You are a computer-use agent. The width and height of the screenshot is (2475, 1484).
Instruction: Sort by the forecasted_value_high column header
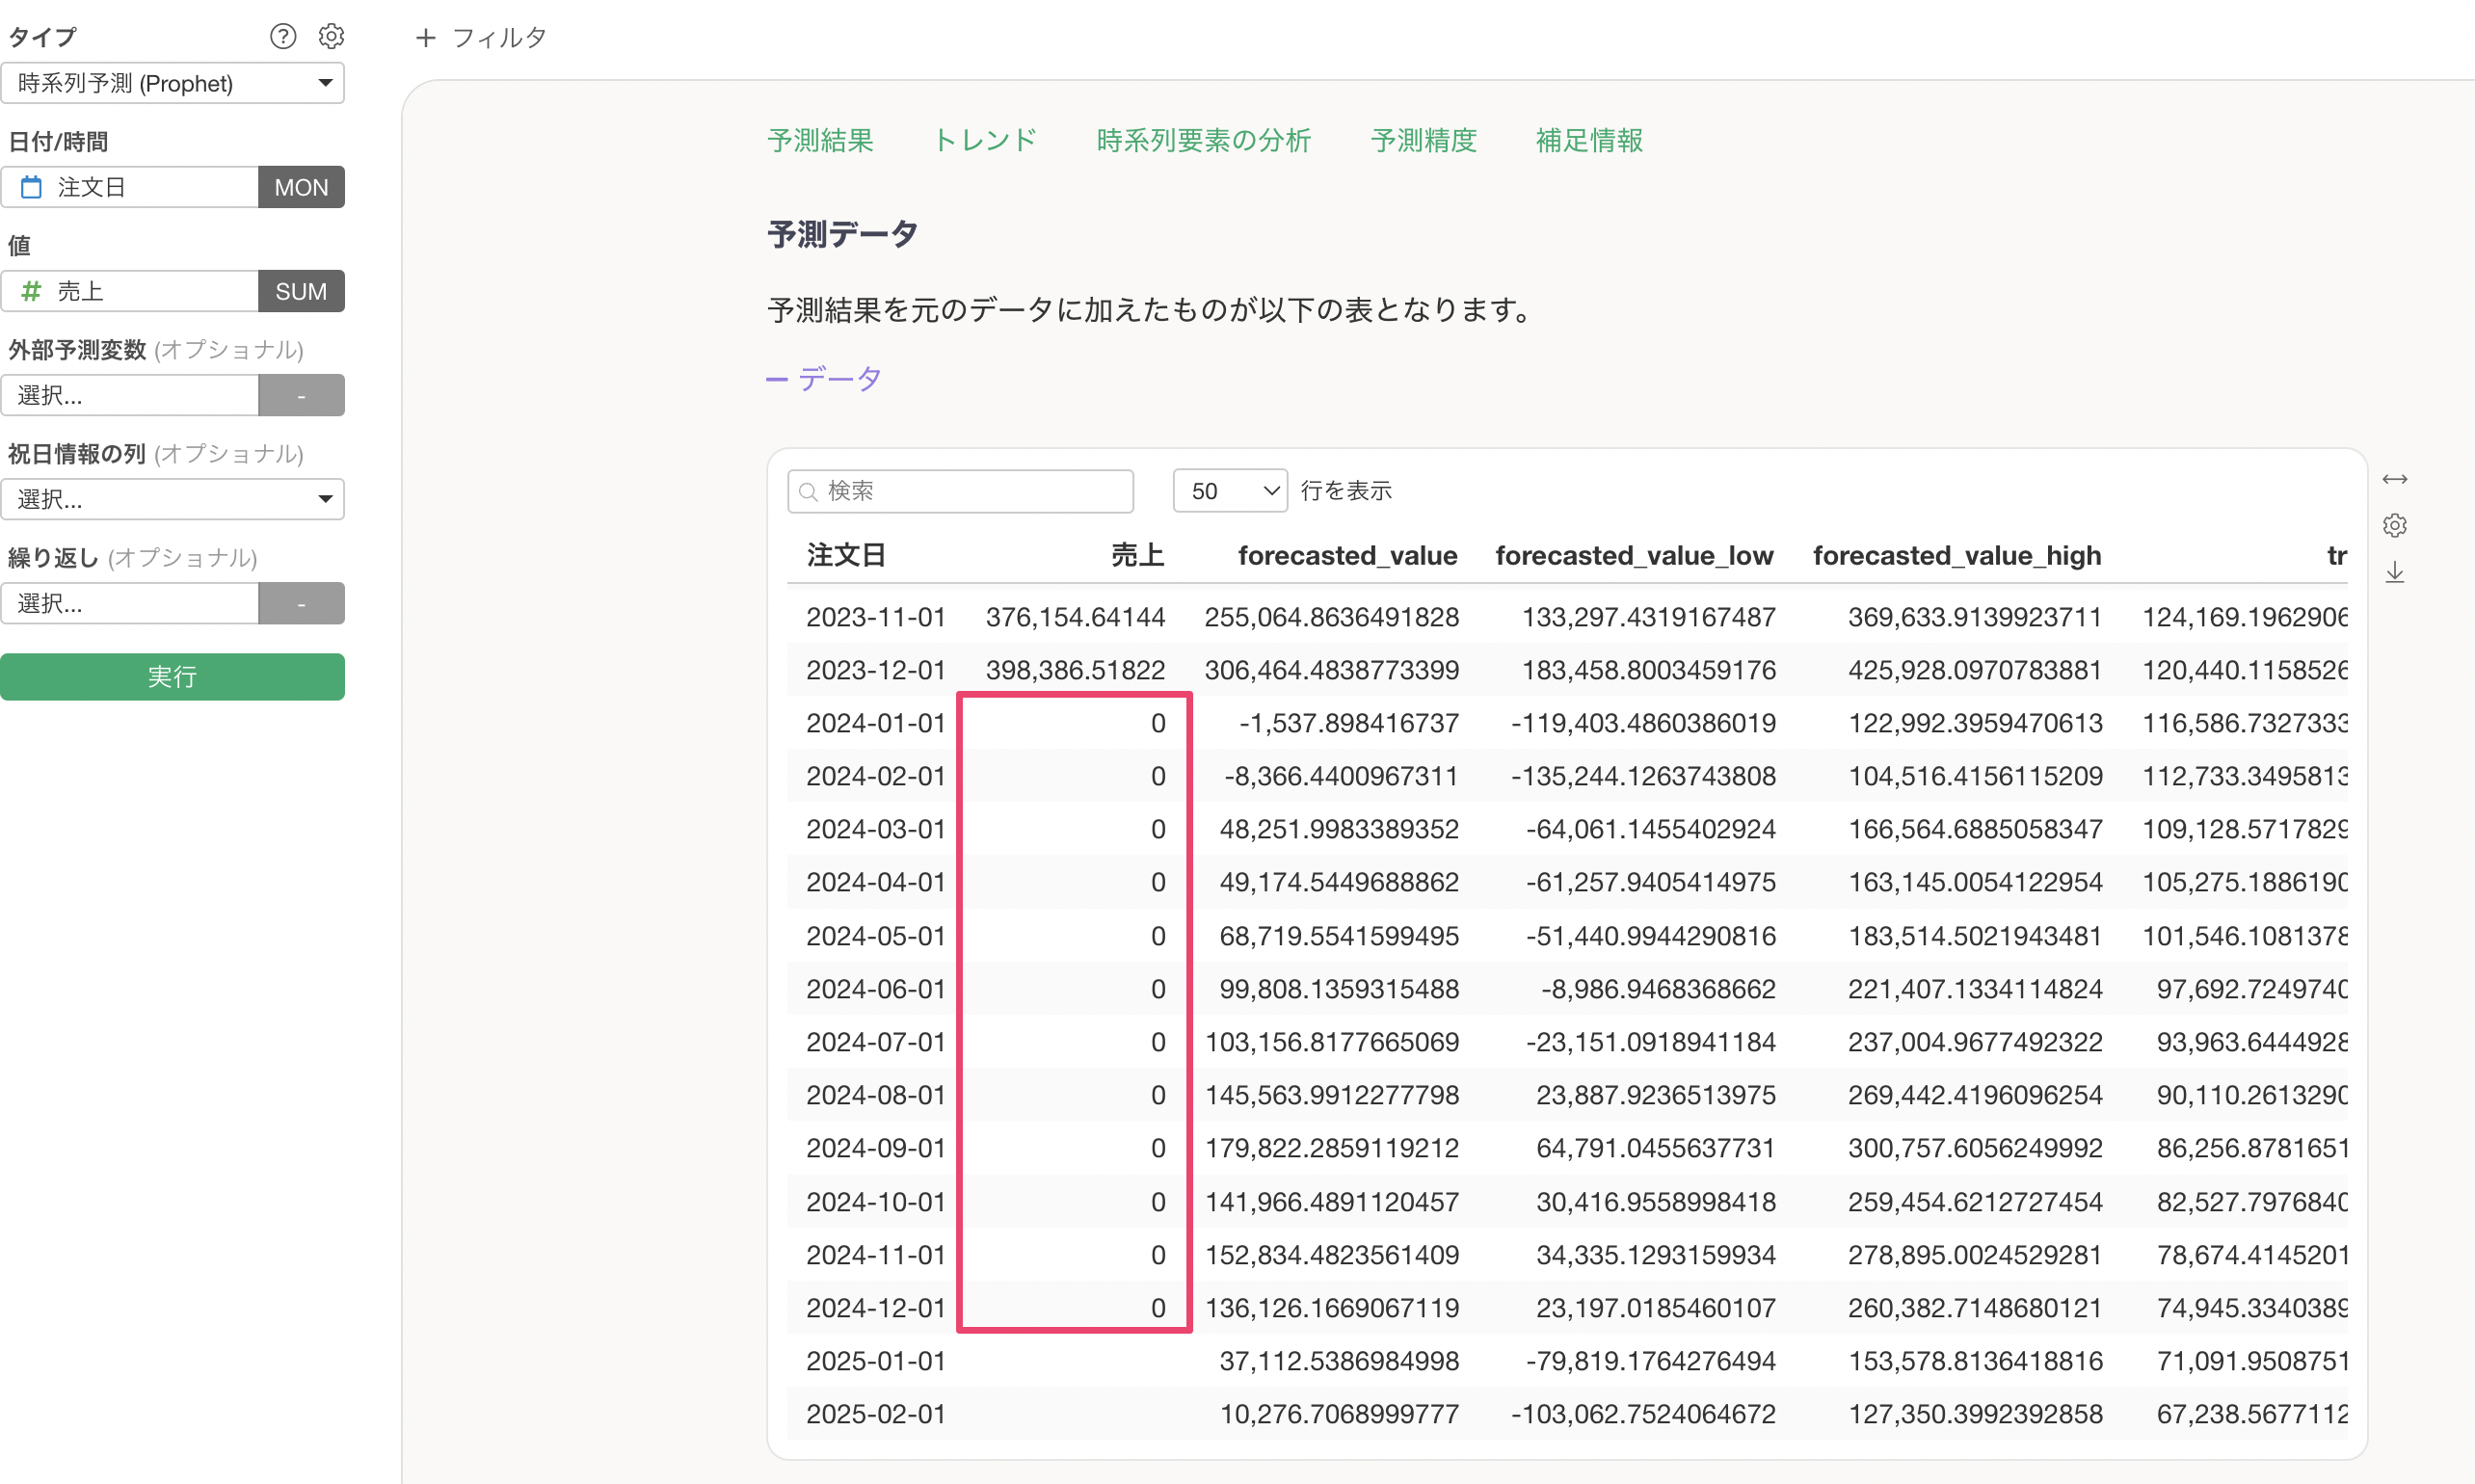coord(1957,555)
